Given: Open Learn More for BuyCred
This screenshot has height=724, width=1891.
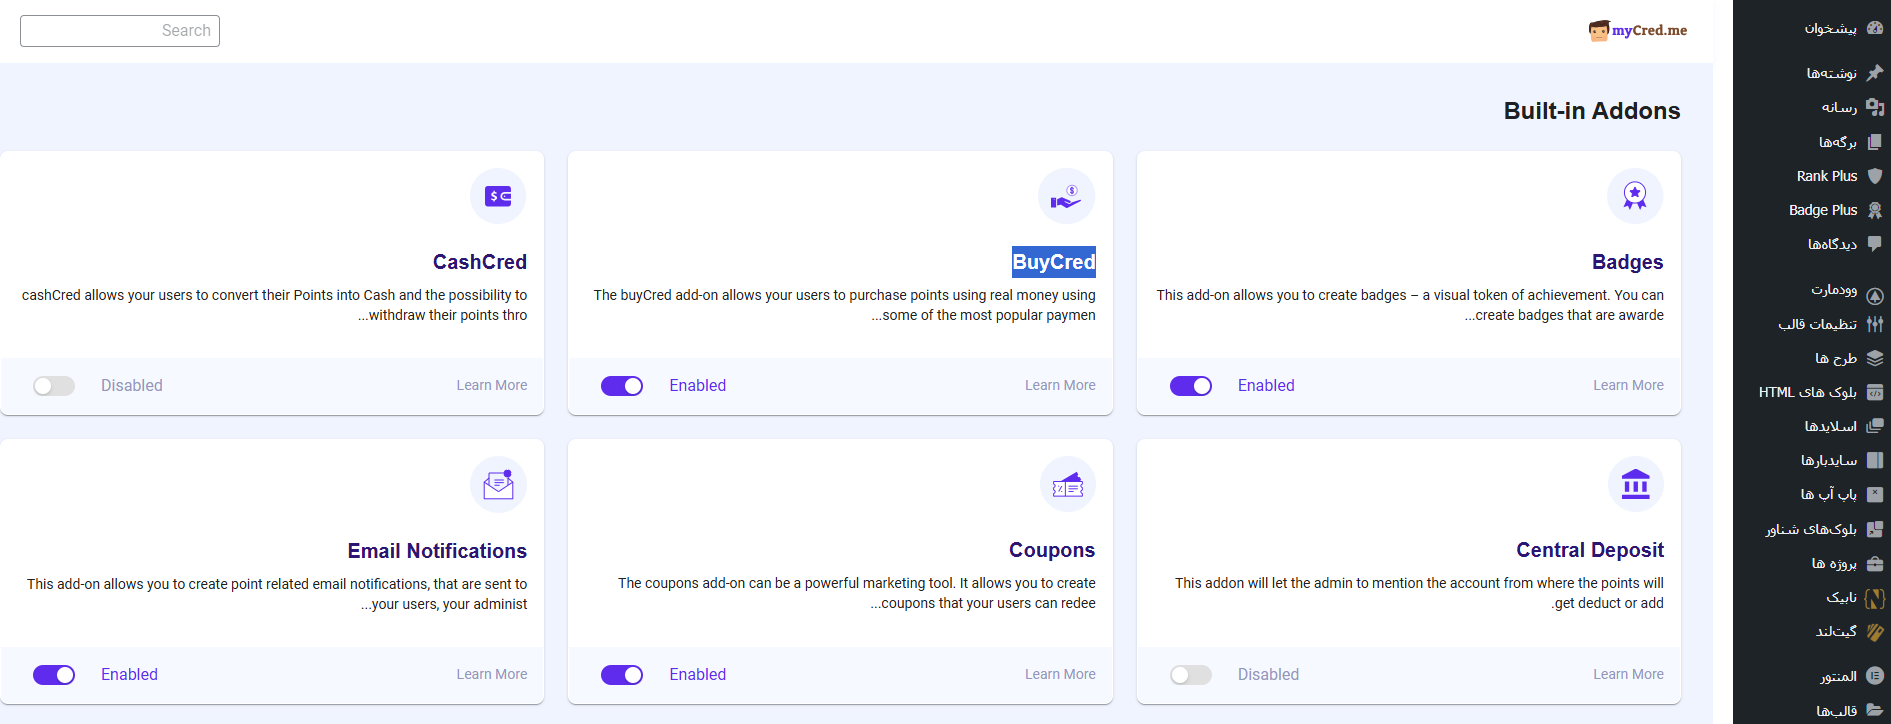Looking at the screenshot, I should [x=1060, y=385].
